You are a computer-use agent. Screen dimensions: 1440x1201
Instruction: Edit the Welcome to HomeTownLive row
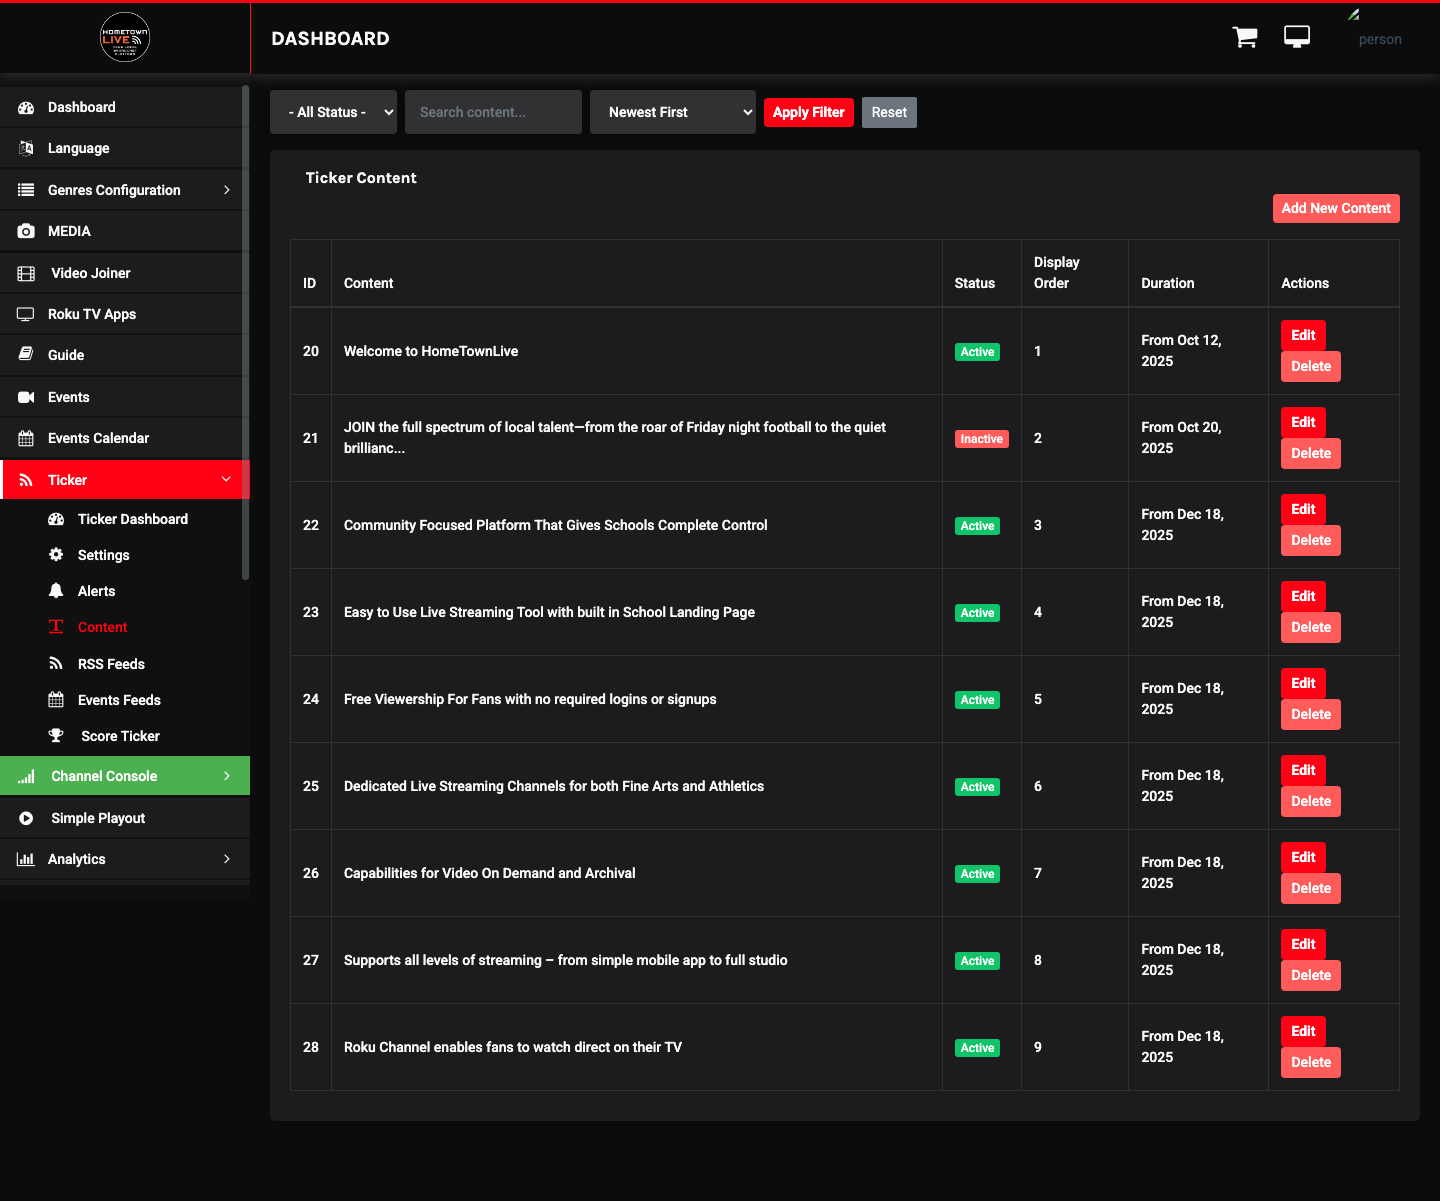(1303, 335)
